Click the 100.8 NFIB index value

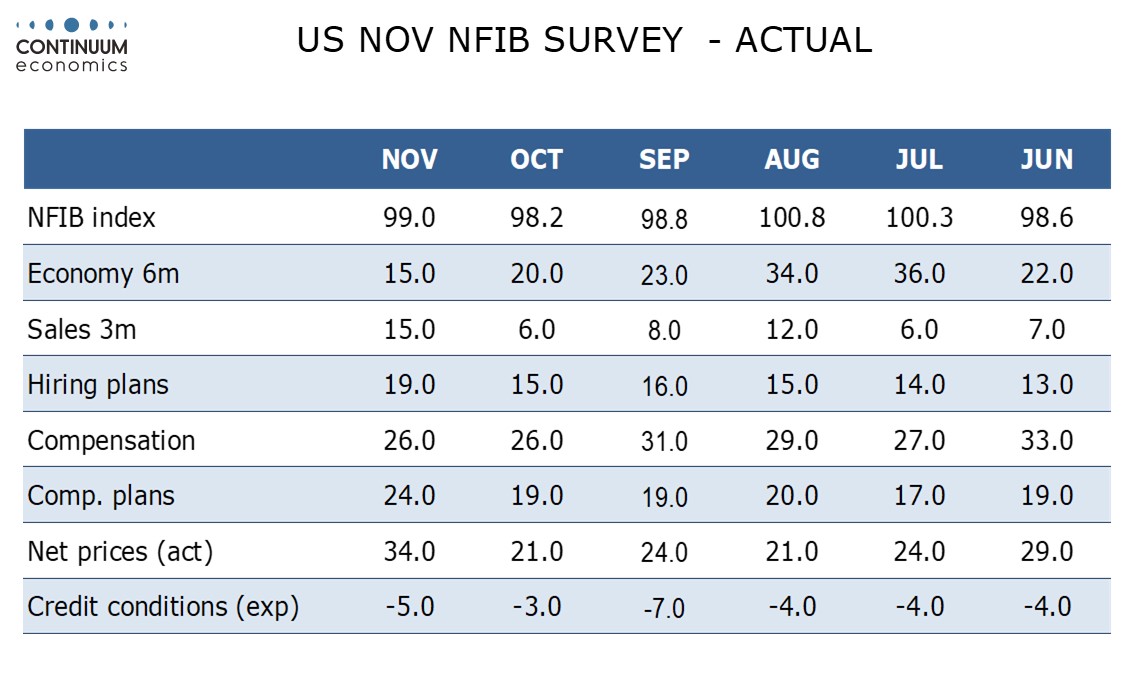(792, 218)
